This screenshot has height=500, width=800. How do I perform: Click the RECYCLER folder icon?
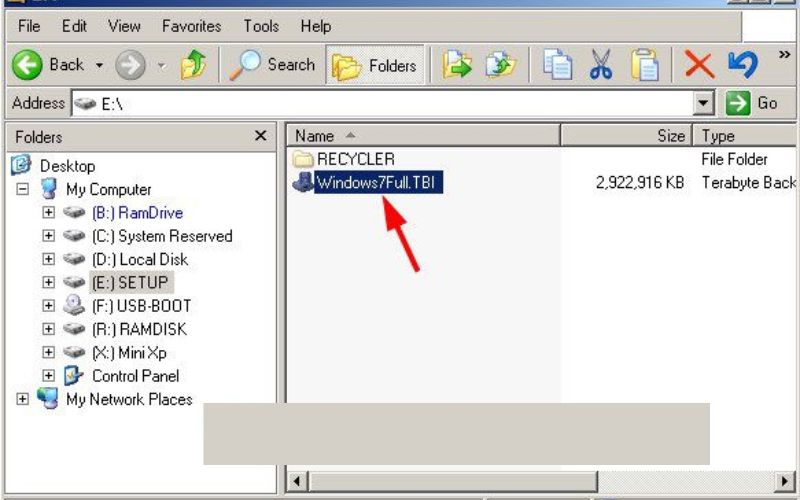click(303, 159)
